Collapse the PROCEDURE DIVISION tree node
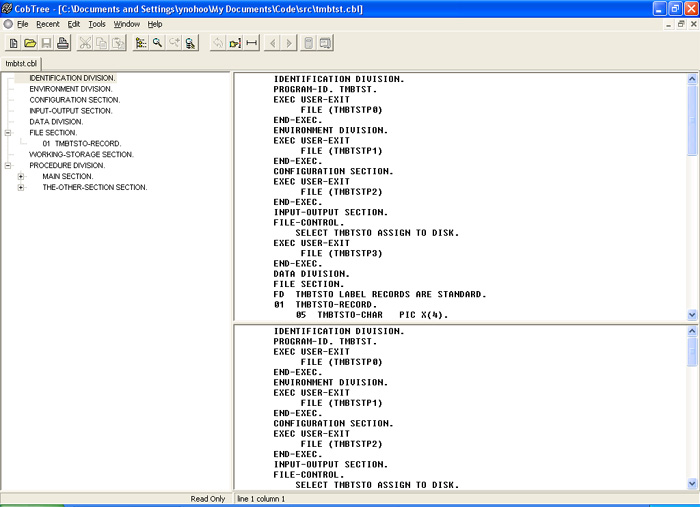The width and height of the screenshot is (700, 507). [x=8, y=165]
